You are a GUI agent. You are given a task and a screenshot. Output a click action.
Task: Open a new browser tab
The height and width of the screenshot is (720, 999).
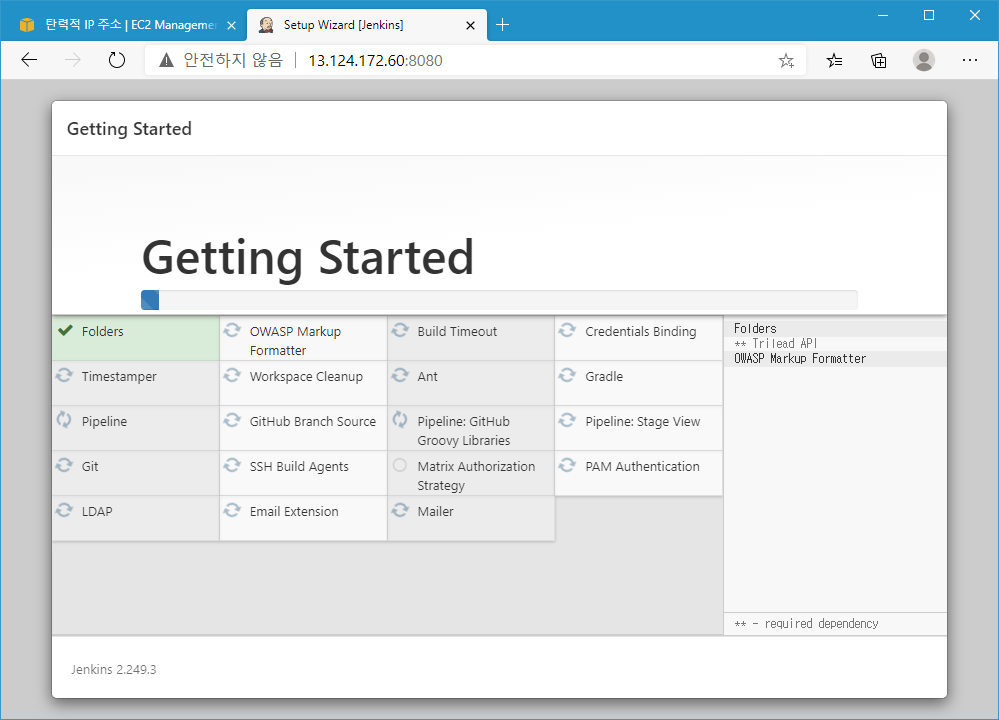tap(502, 25)
